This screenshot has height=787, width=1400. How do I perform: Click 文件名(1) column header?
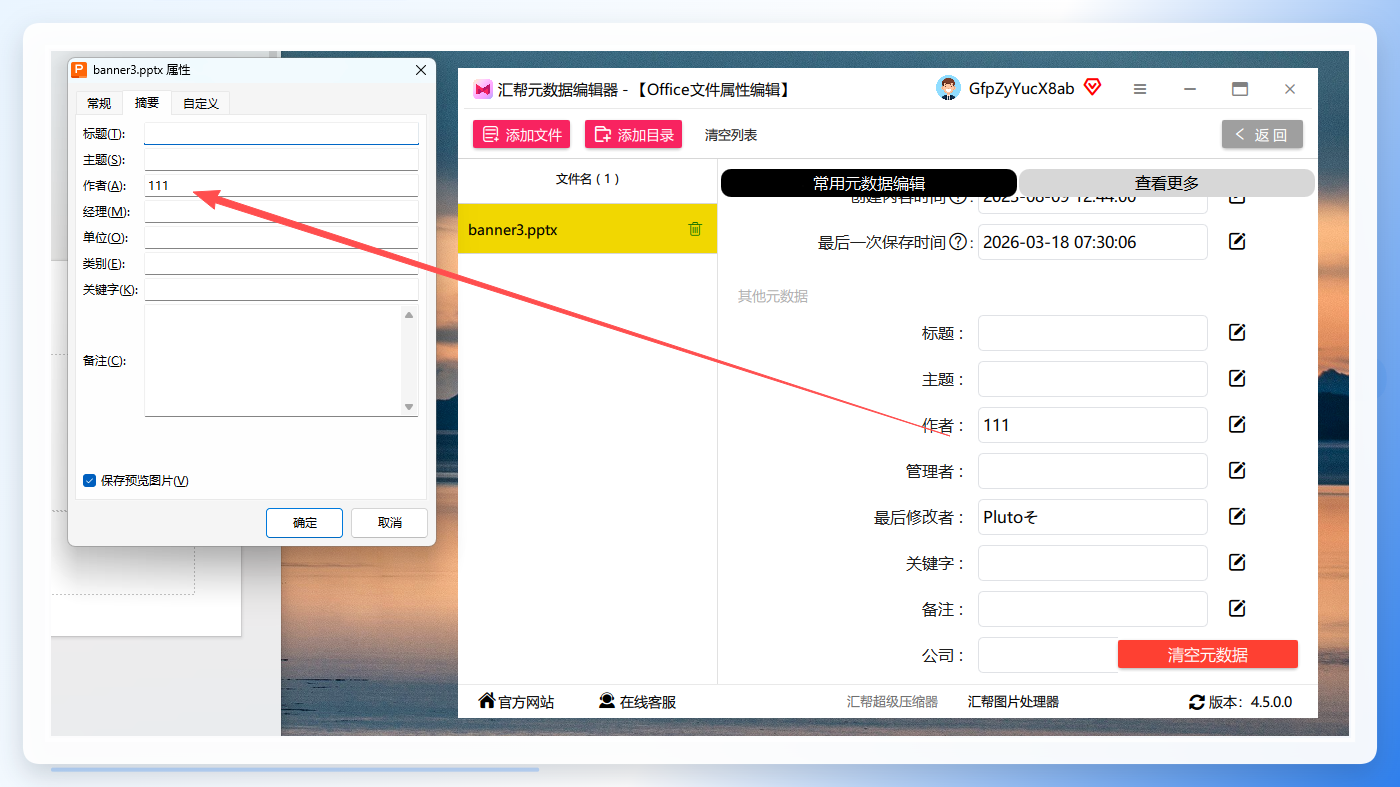(x=587, y=179)
